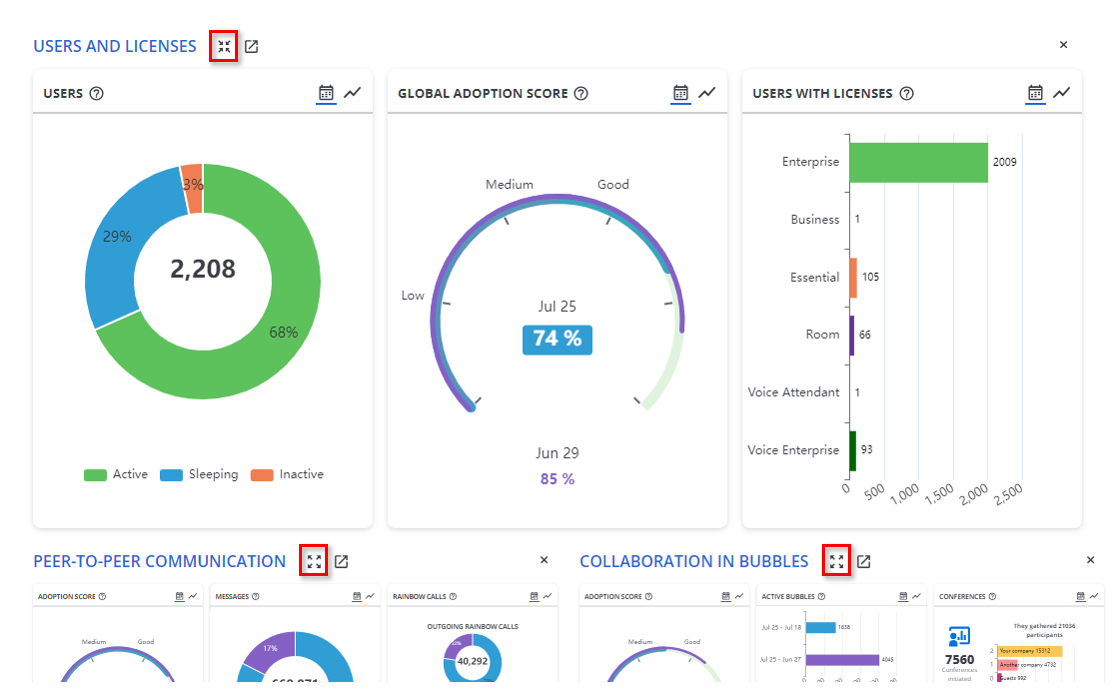The image size is (1113, 689).
Task: Click the Voice Attendant license label
Action: (x=794, y=392)
